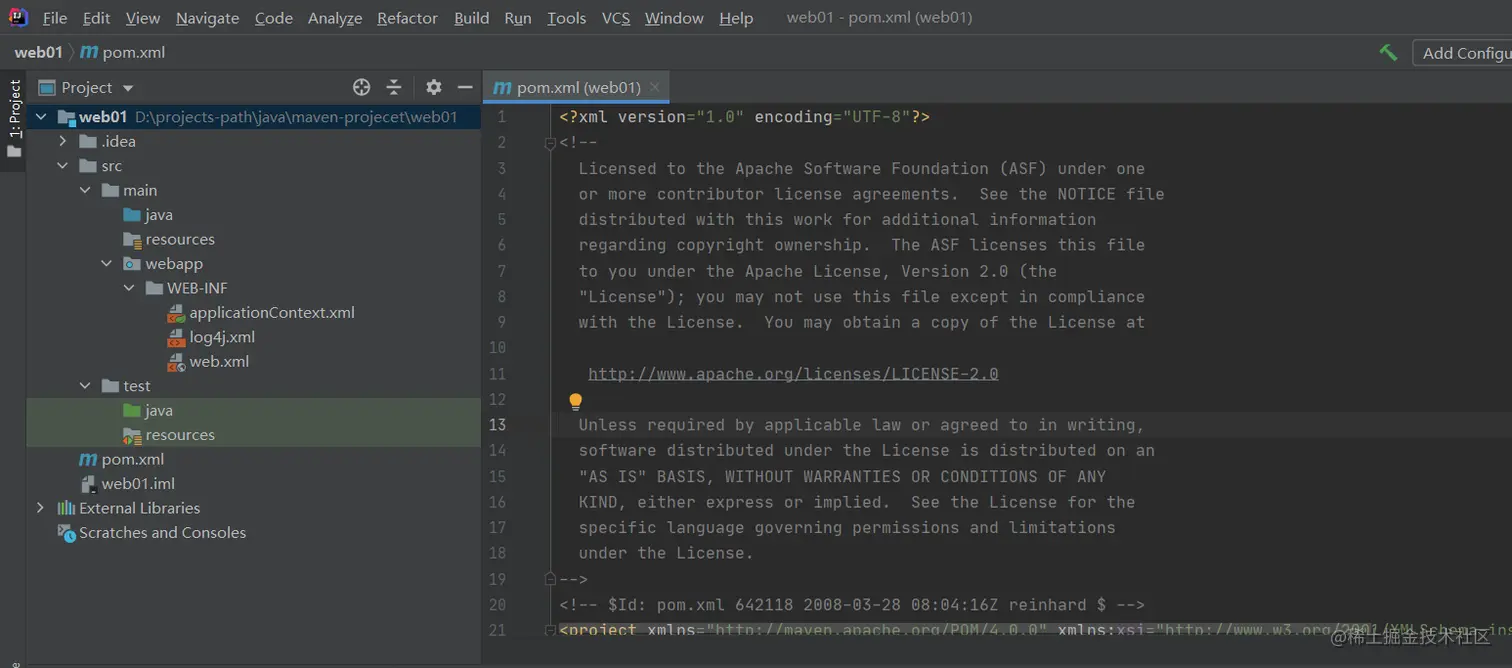Click the Add Configuration button

[x=1462, y=53]
